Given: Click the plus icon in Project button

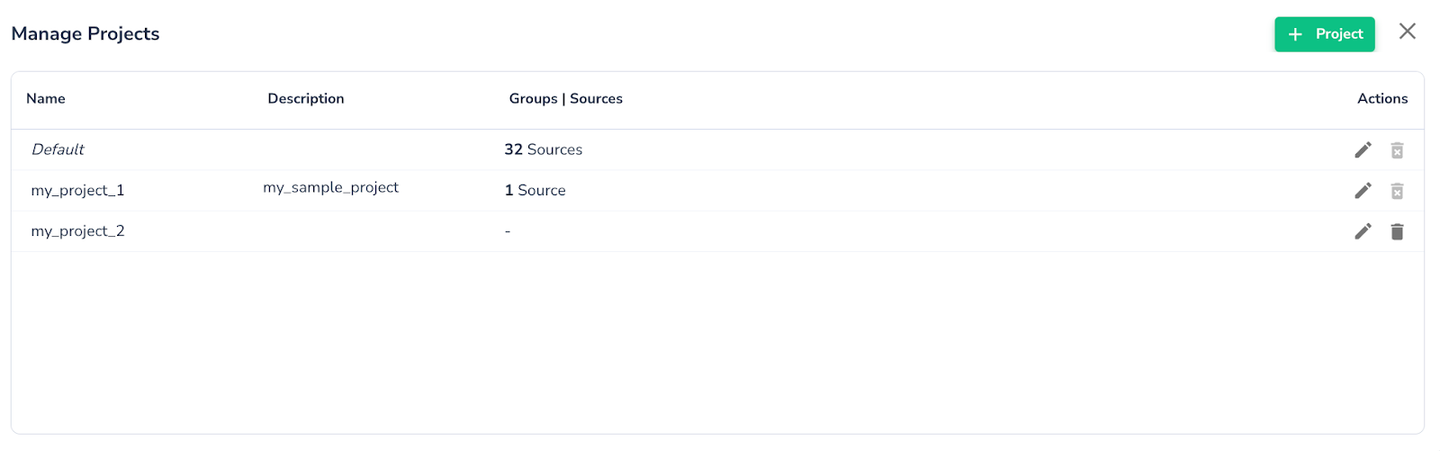Looking at the screenshot, I should click(1295, 34).
